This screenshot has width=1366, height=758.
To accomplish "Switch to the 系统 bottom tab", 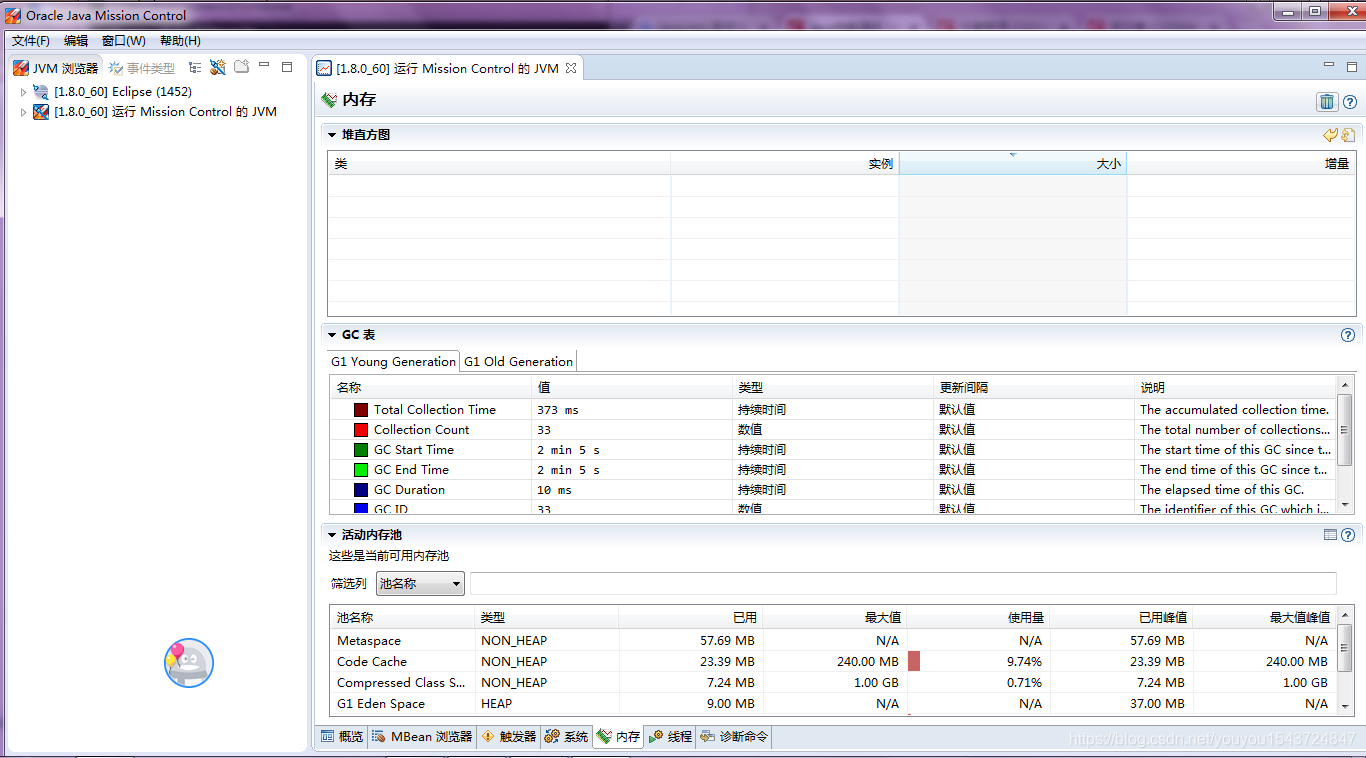I will [x=566, y=737].
